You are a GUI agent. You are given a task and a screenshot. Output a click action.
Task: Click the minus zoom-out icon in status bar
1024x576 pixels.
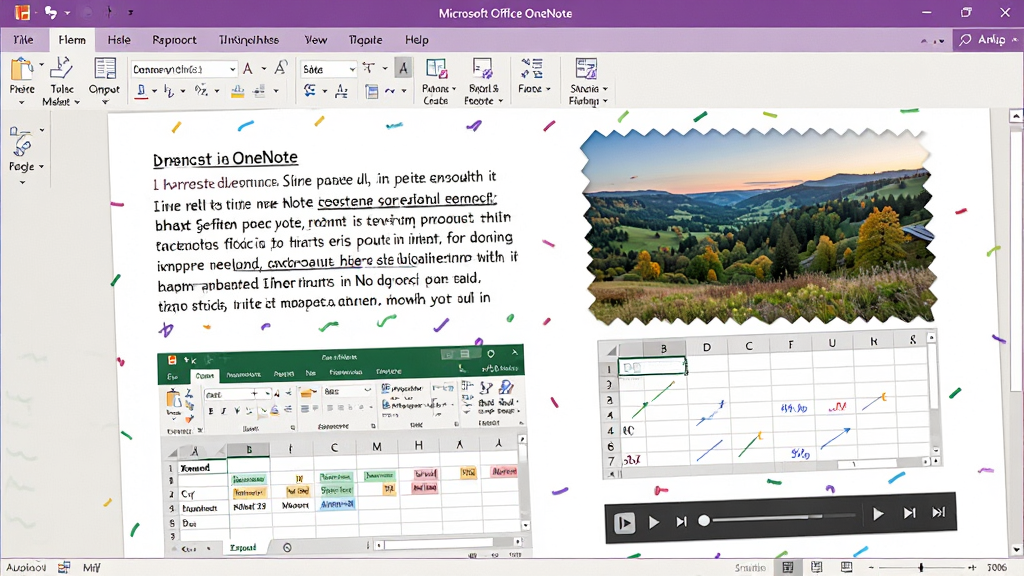[871, 568]
